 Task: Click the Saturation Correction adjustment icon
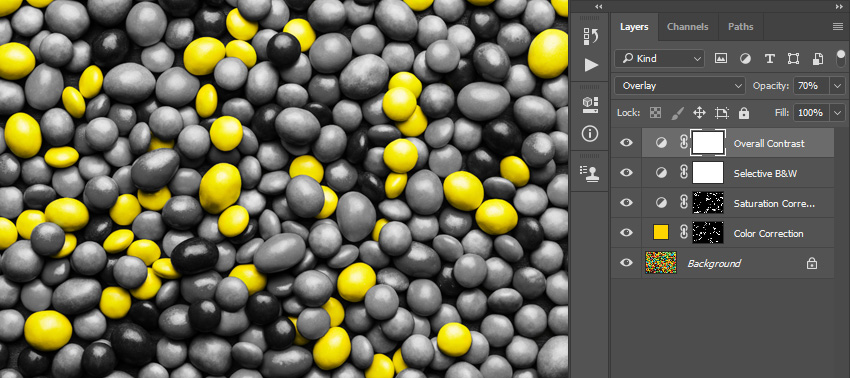pos(661,203)
